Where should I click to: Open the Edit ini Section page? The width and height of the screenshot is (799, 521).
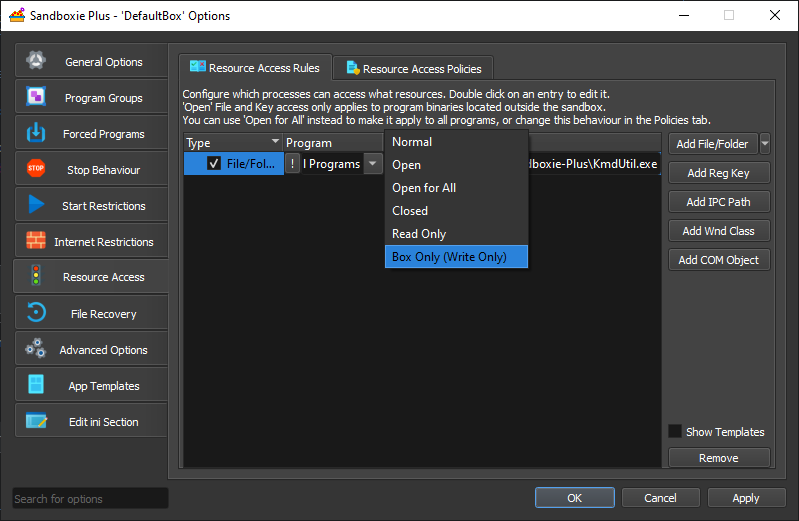[91, 422]
